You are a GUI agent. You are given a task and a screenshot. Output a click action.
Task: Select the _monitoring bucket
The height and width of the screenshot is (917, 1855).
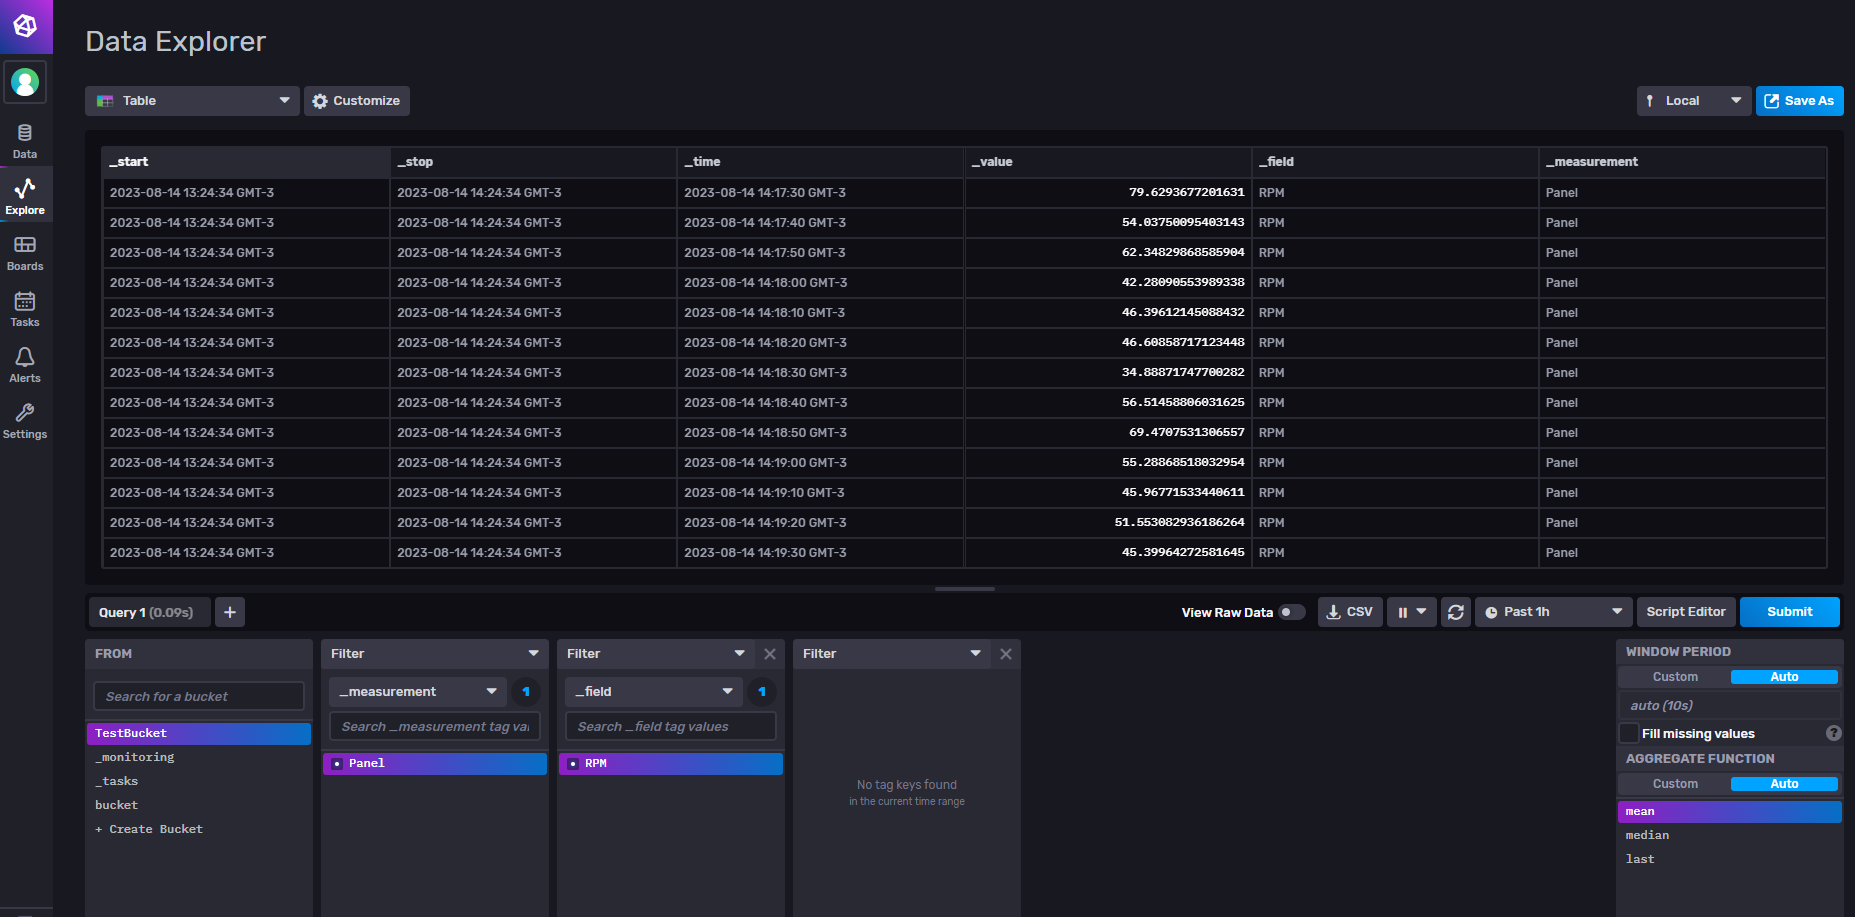coord(135,757)
